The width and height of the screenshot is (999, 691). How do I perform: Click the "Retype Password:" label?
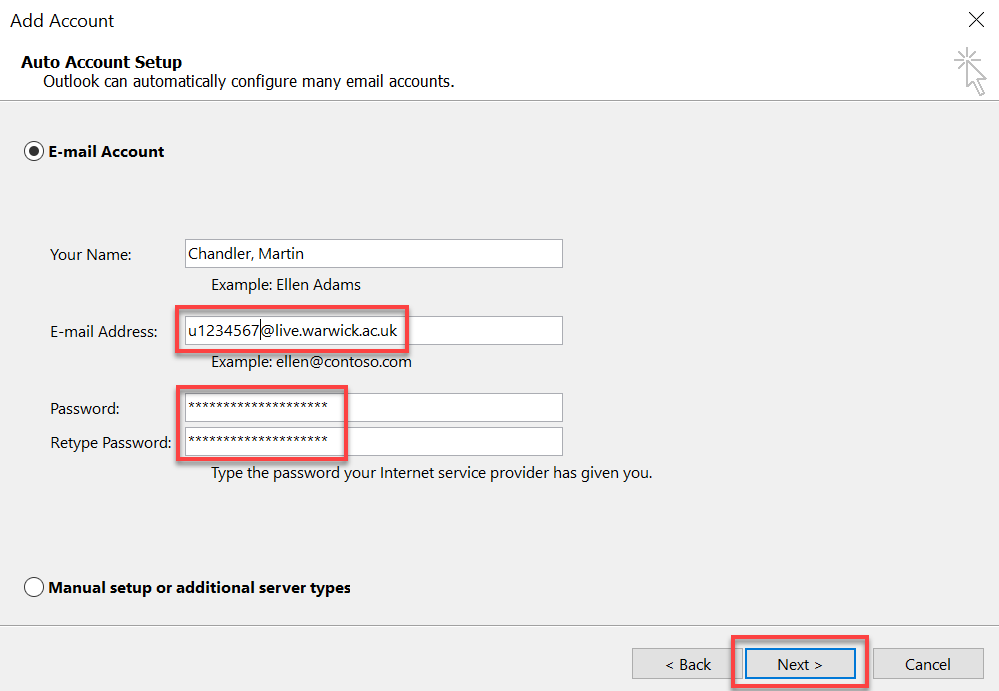[x=111, y=443]
